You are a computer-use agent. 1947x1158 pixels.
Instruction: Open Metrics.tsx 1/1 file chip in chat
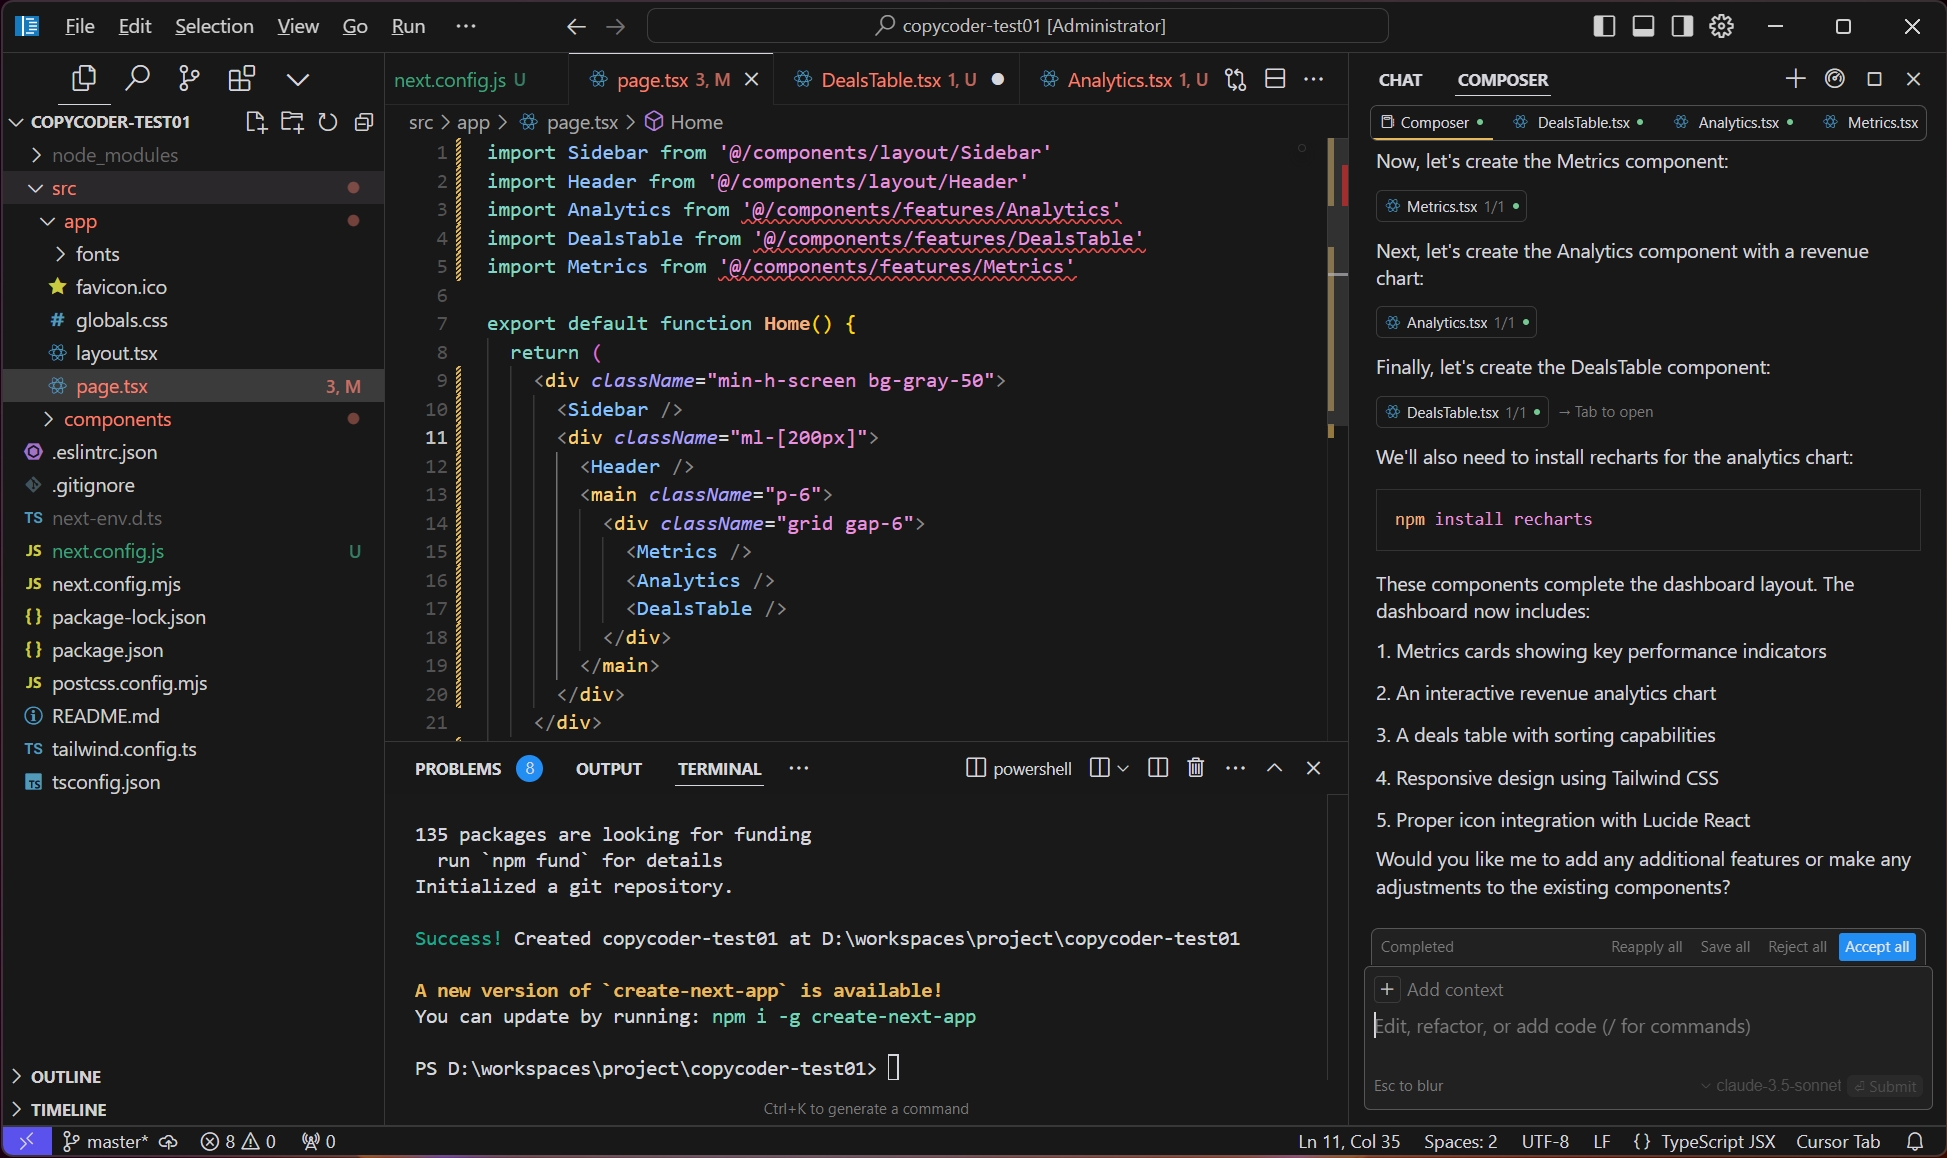click(1451, 206)
